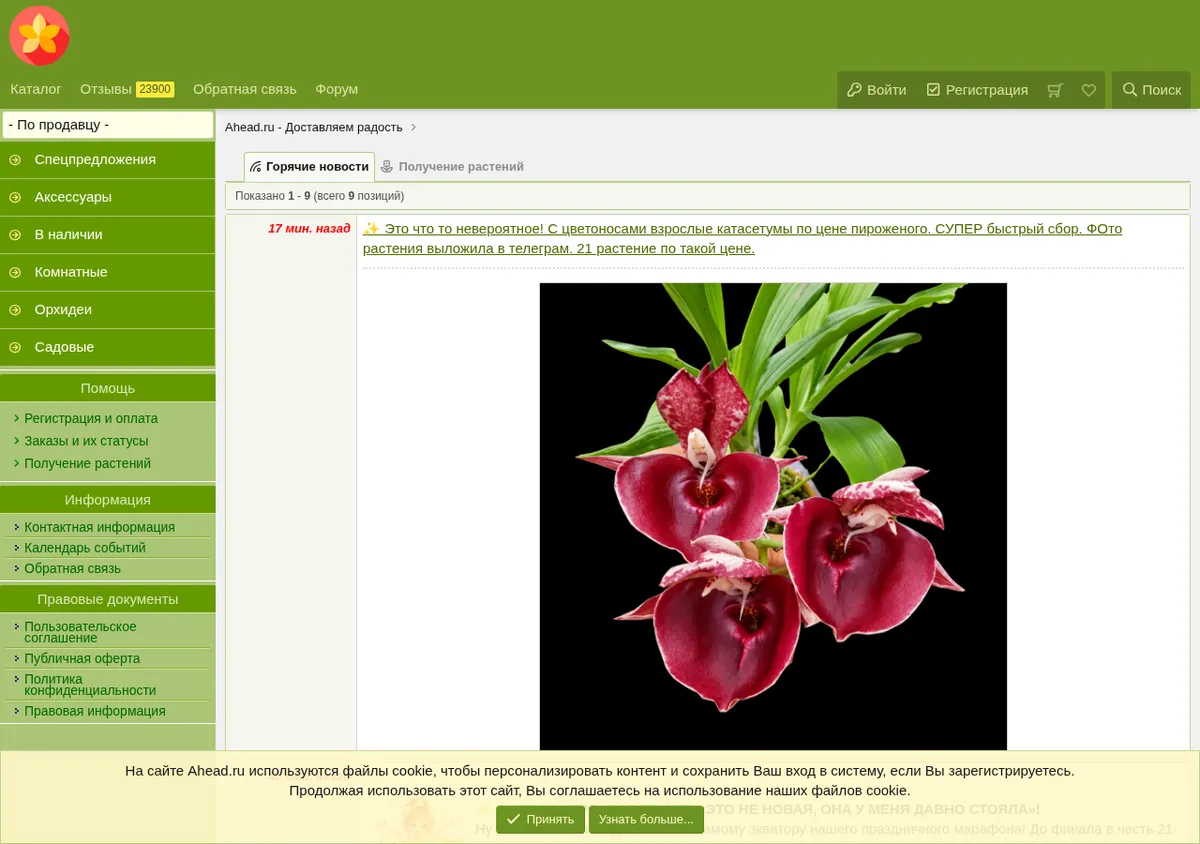The width and height of the screenshot is (1200, 844).
Task: Click the arrow icon beside Спецпредложения
Action: pos(15,160)
